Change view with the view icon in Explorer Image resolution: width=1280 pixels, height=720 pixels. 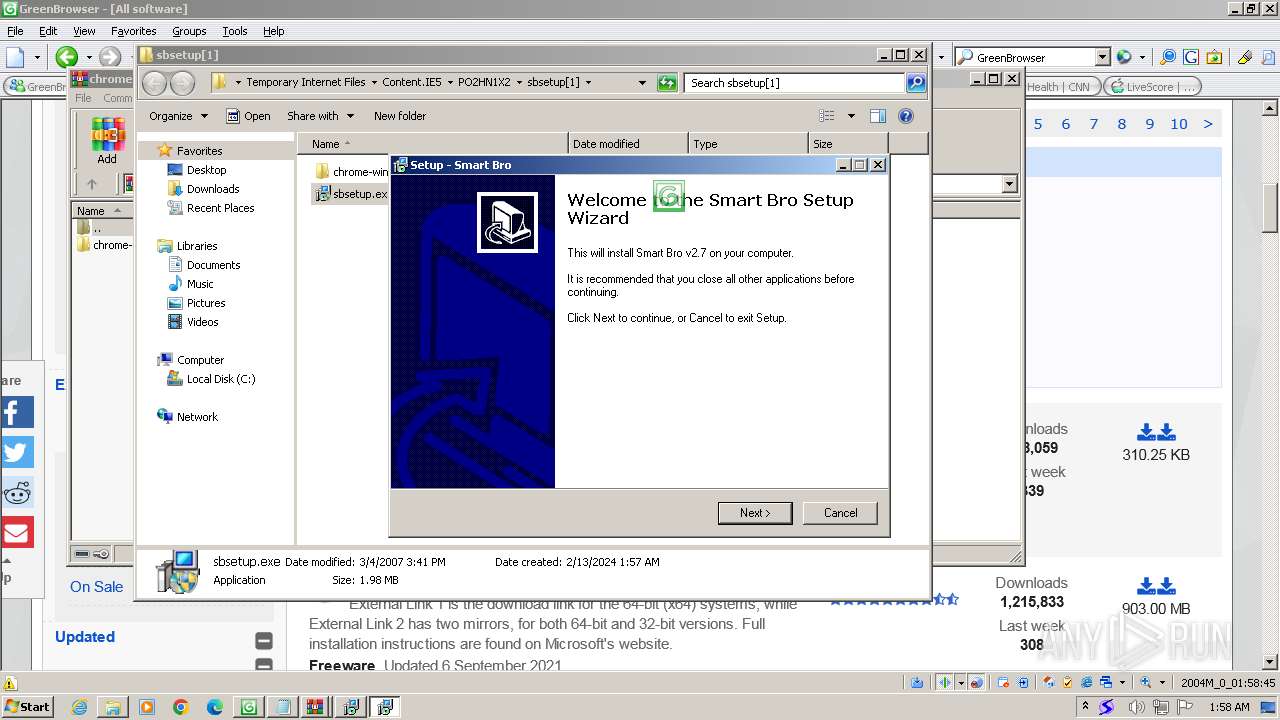[x=827, y=116]
